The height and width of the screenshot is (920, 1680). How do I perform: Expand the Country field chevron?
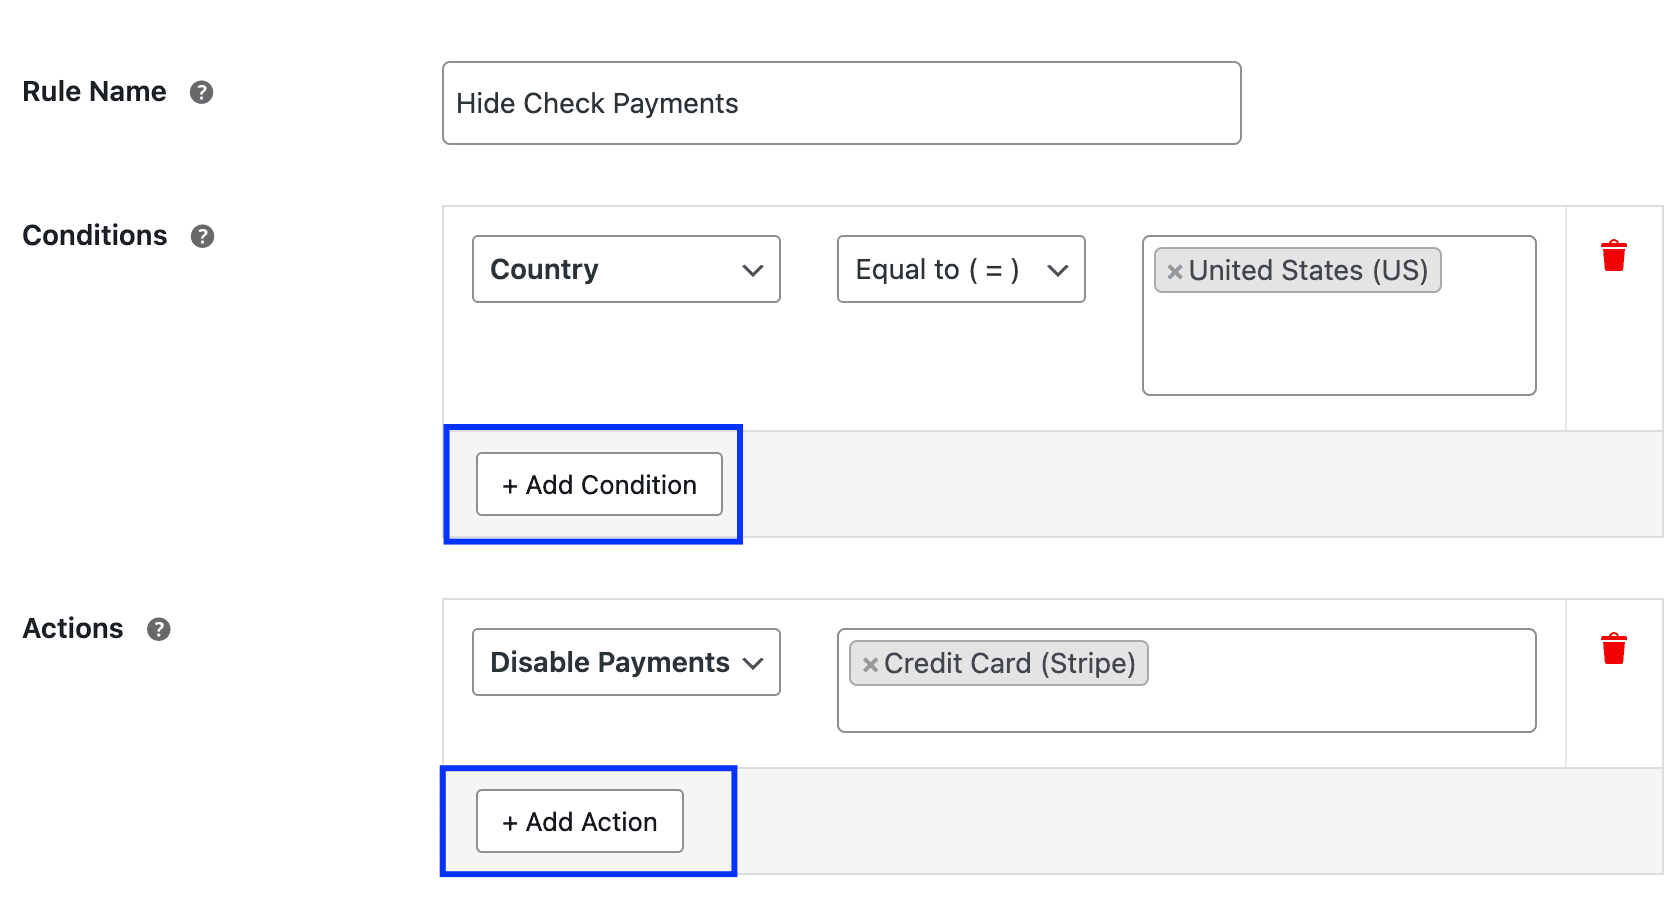tap(753, 269)
